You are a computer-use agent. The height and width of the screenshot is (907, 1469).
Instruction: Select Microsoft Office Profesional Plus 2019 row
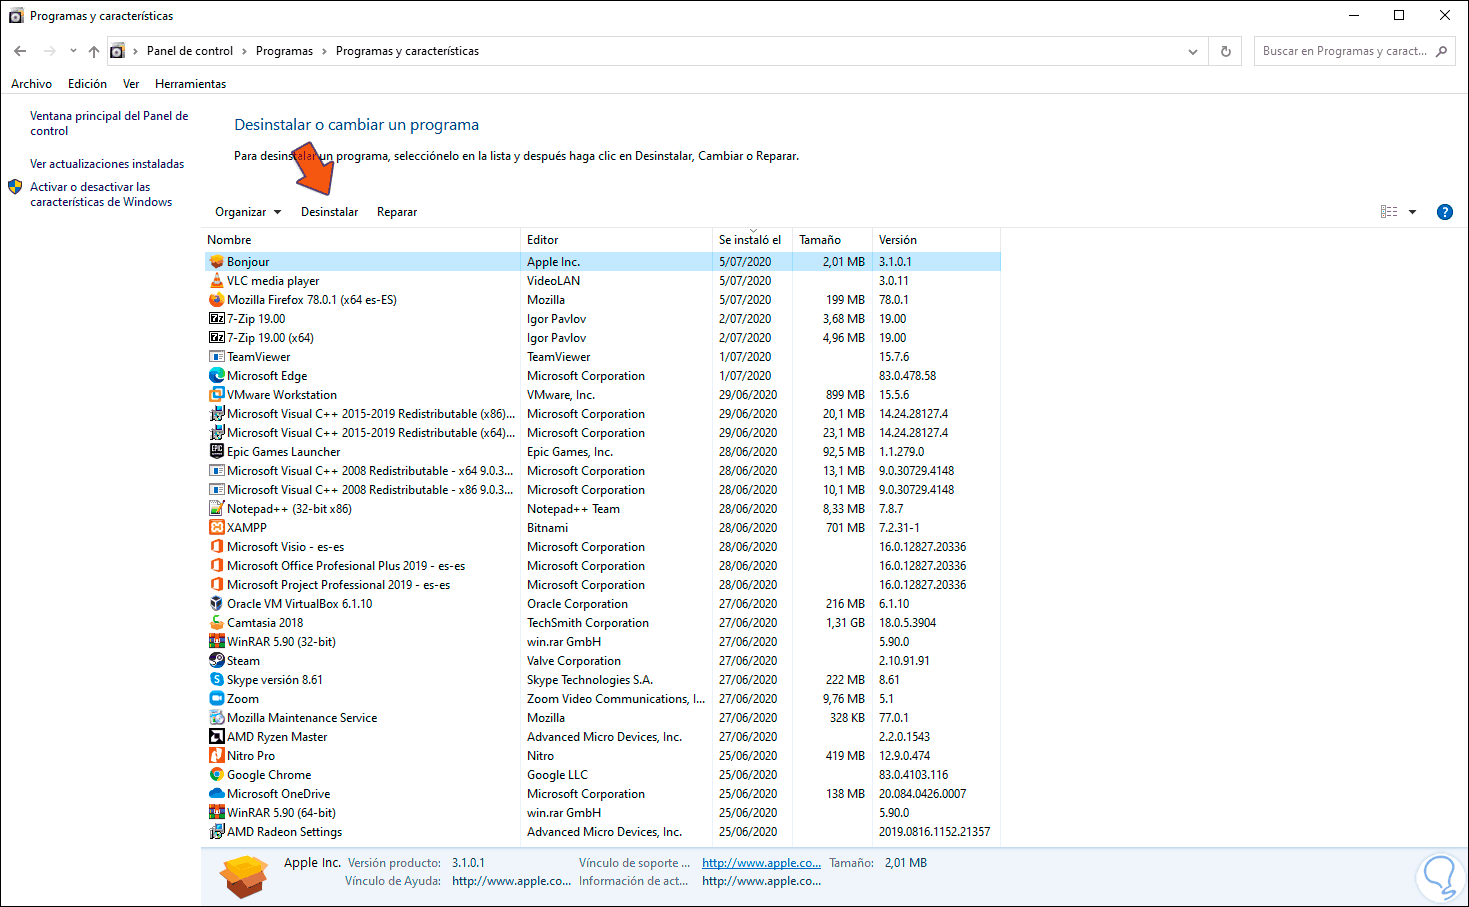tap(602, 566)
